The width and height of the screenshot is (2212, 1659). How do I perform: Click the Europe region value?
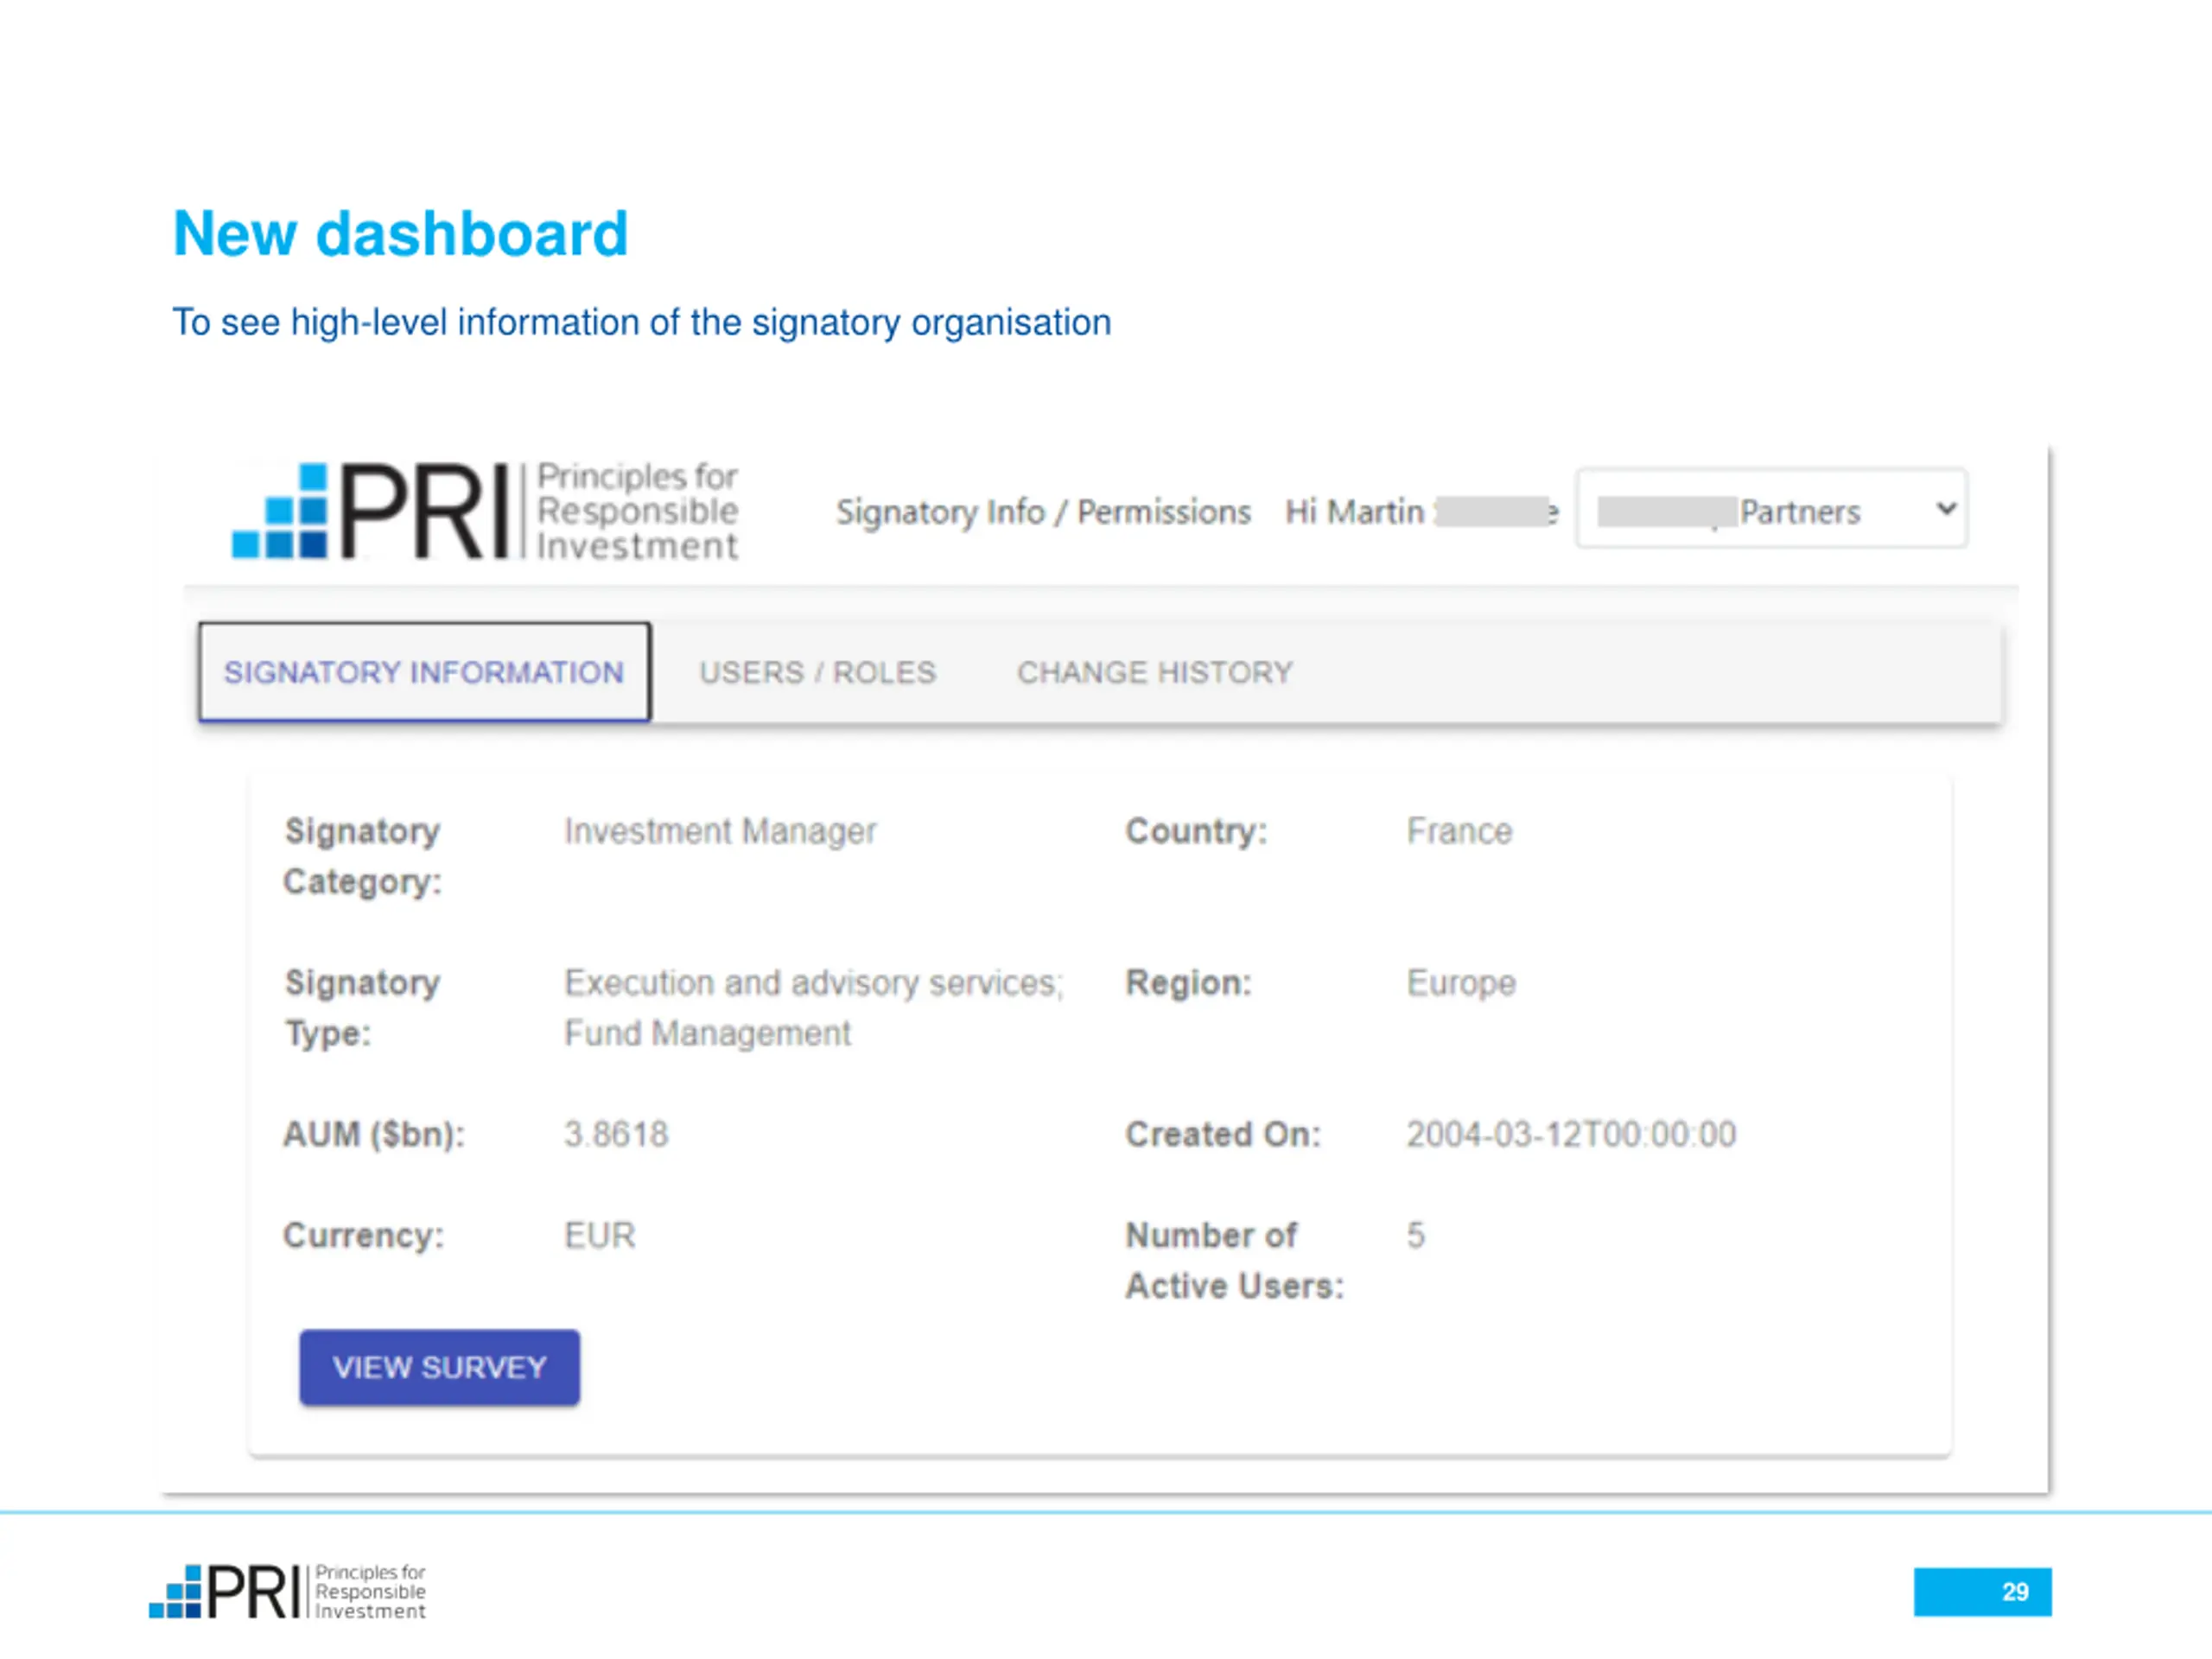click(1461, 983)
